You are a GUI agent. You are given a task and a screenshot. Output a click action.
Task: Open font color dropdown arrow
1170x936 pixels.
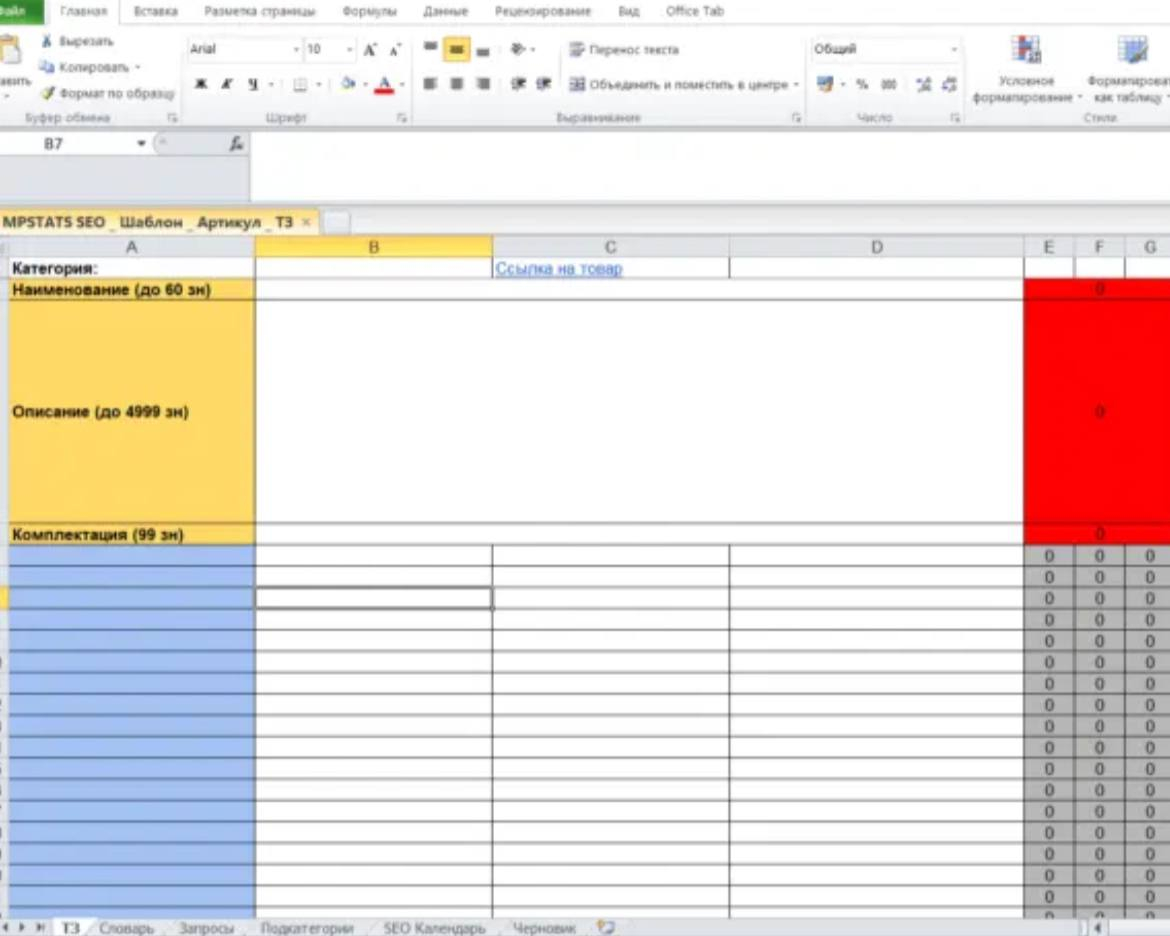[x=402, y=84]
